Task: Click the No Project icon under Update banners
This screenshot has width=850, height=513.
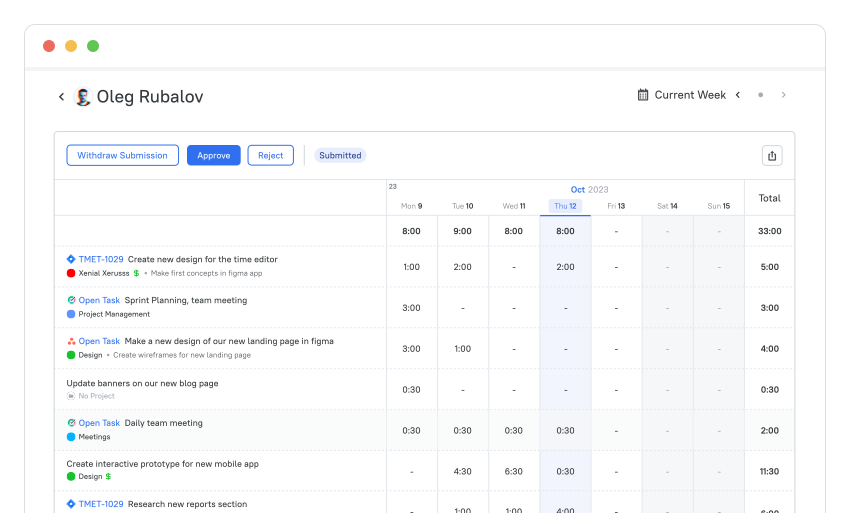Action: click(x=71, y=396)
